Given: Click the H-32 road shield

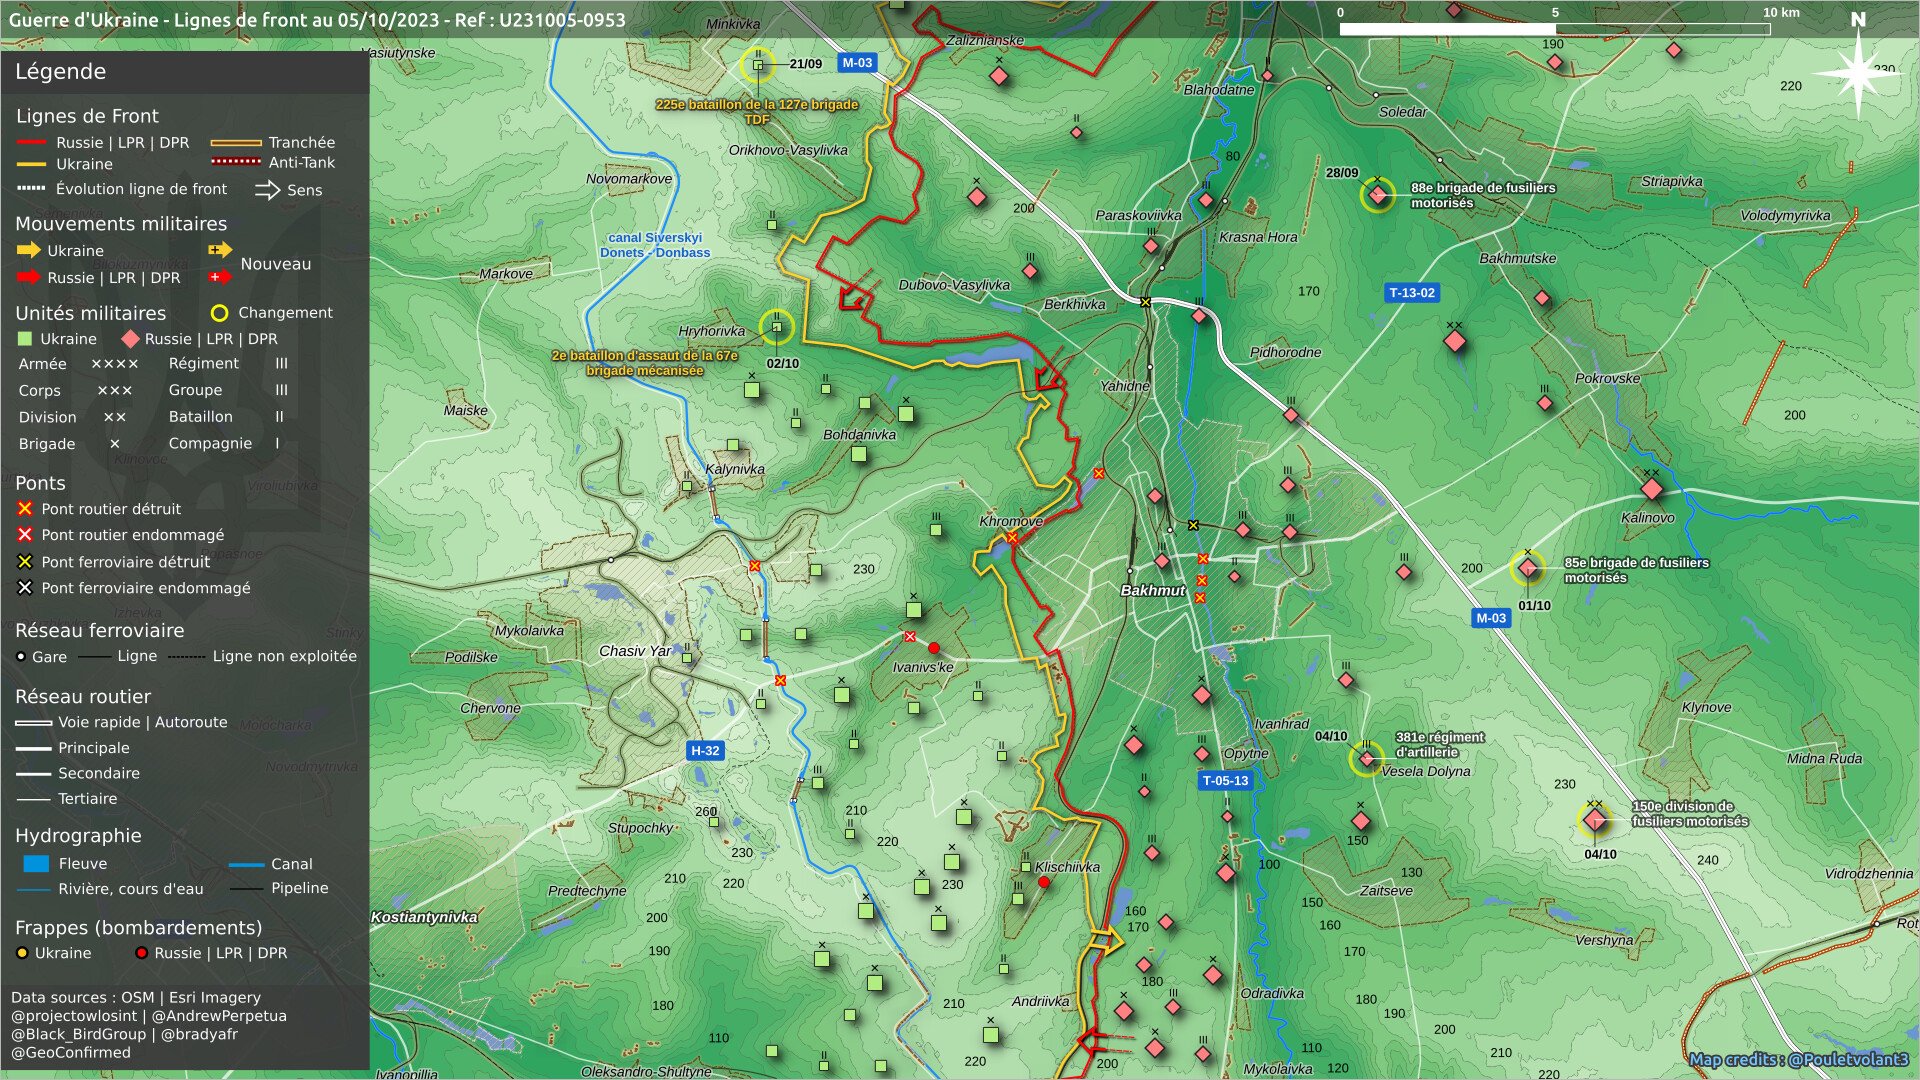Looking at the screenshot, I should [705, 751].
